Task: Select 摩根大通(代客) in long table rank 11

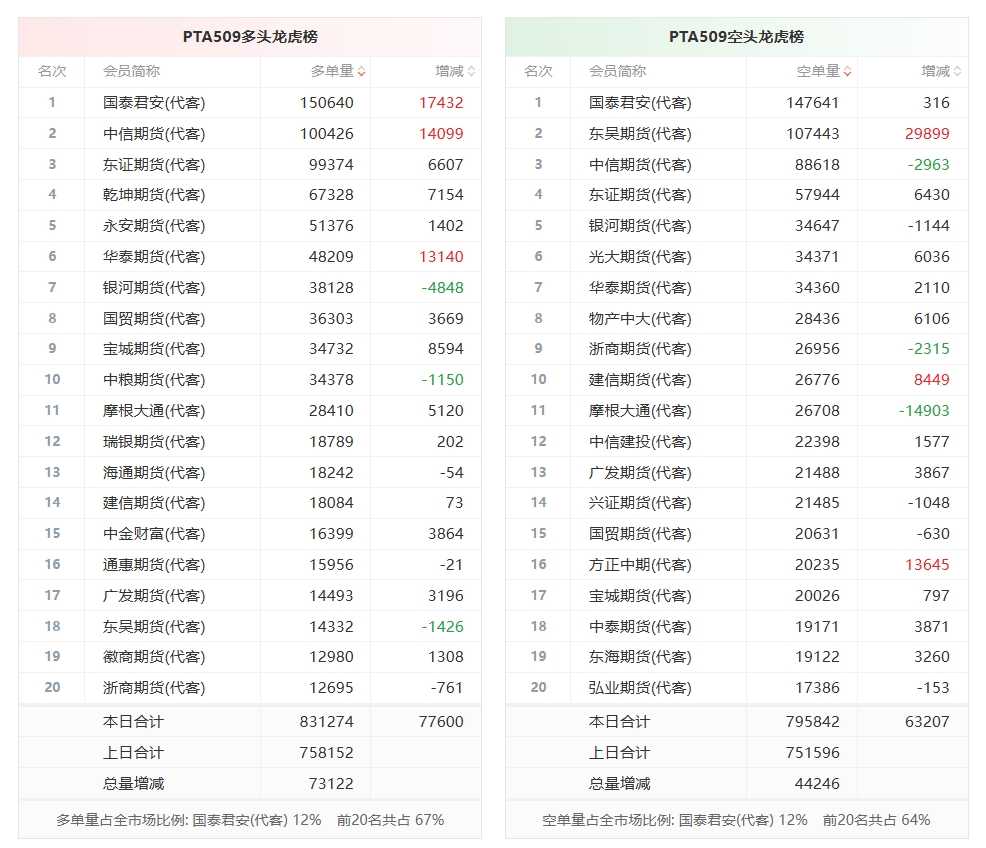Action: (x=154, y=410)
